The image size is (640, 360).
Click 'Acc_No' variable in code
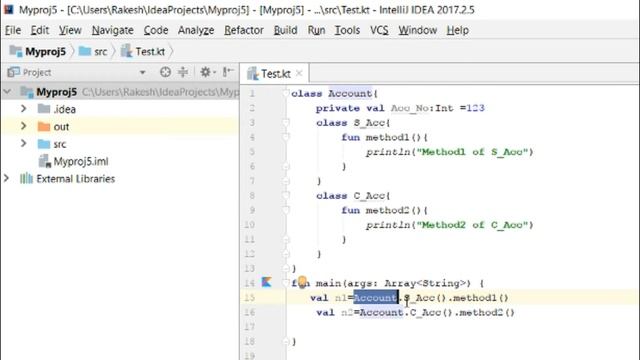[409, 108]
